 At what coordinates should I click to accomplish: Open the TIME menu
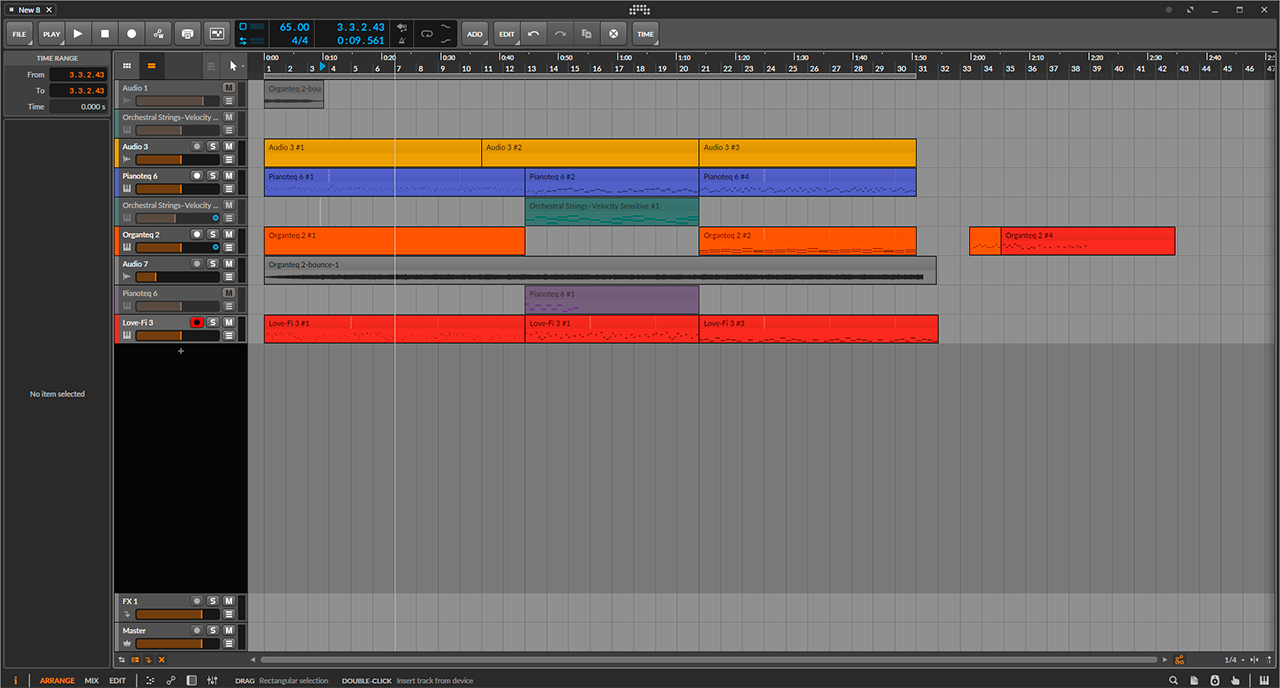coord(646,34)
